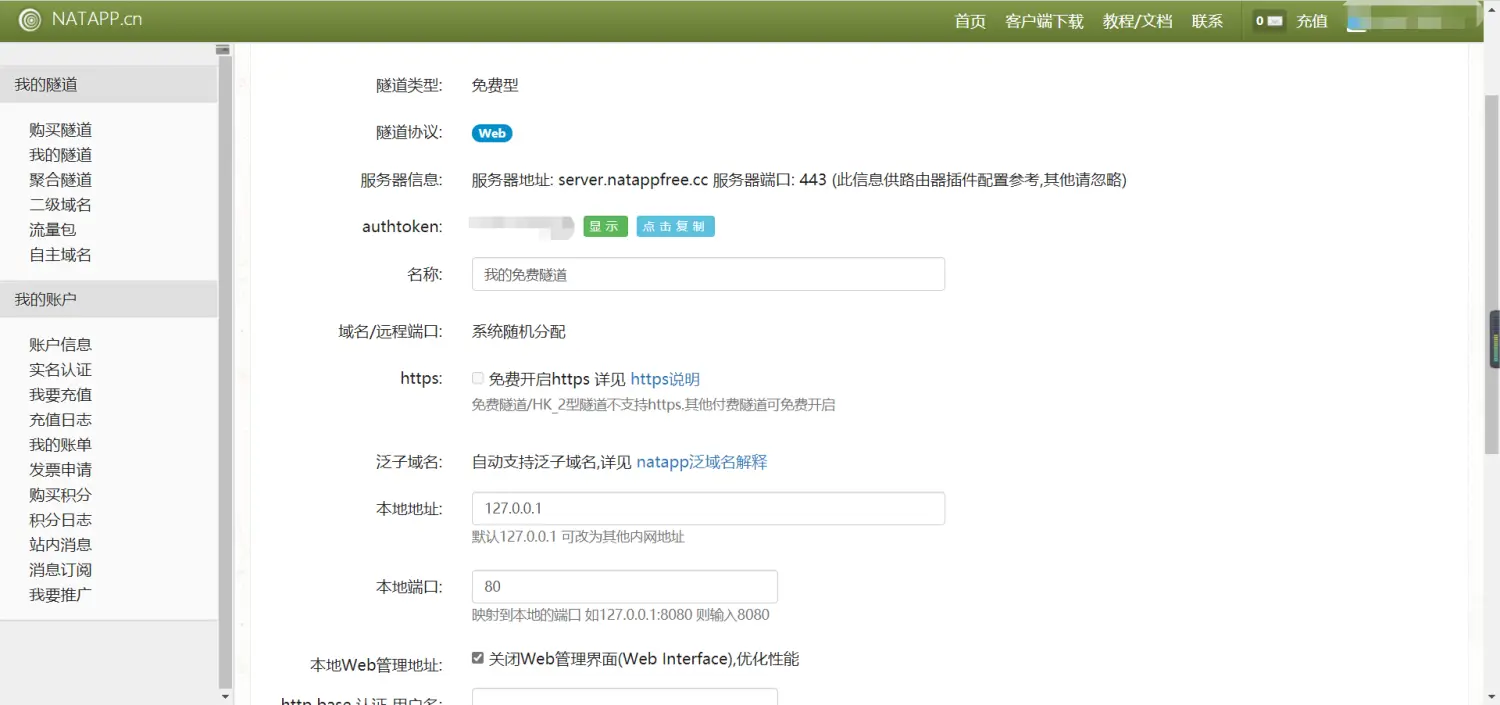Open 客户端下载 page
This screenshot has width=1500, height=705.
click(1044, 21)
